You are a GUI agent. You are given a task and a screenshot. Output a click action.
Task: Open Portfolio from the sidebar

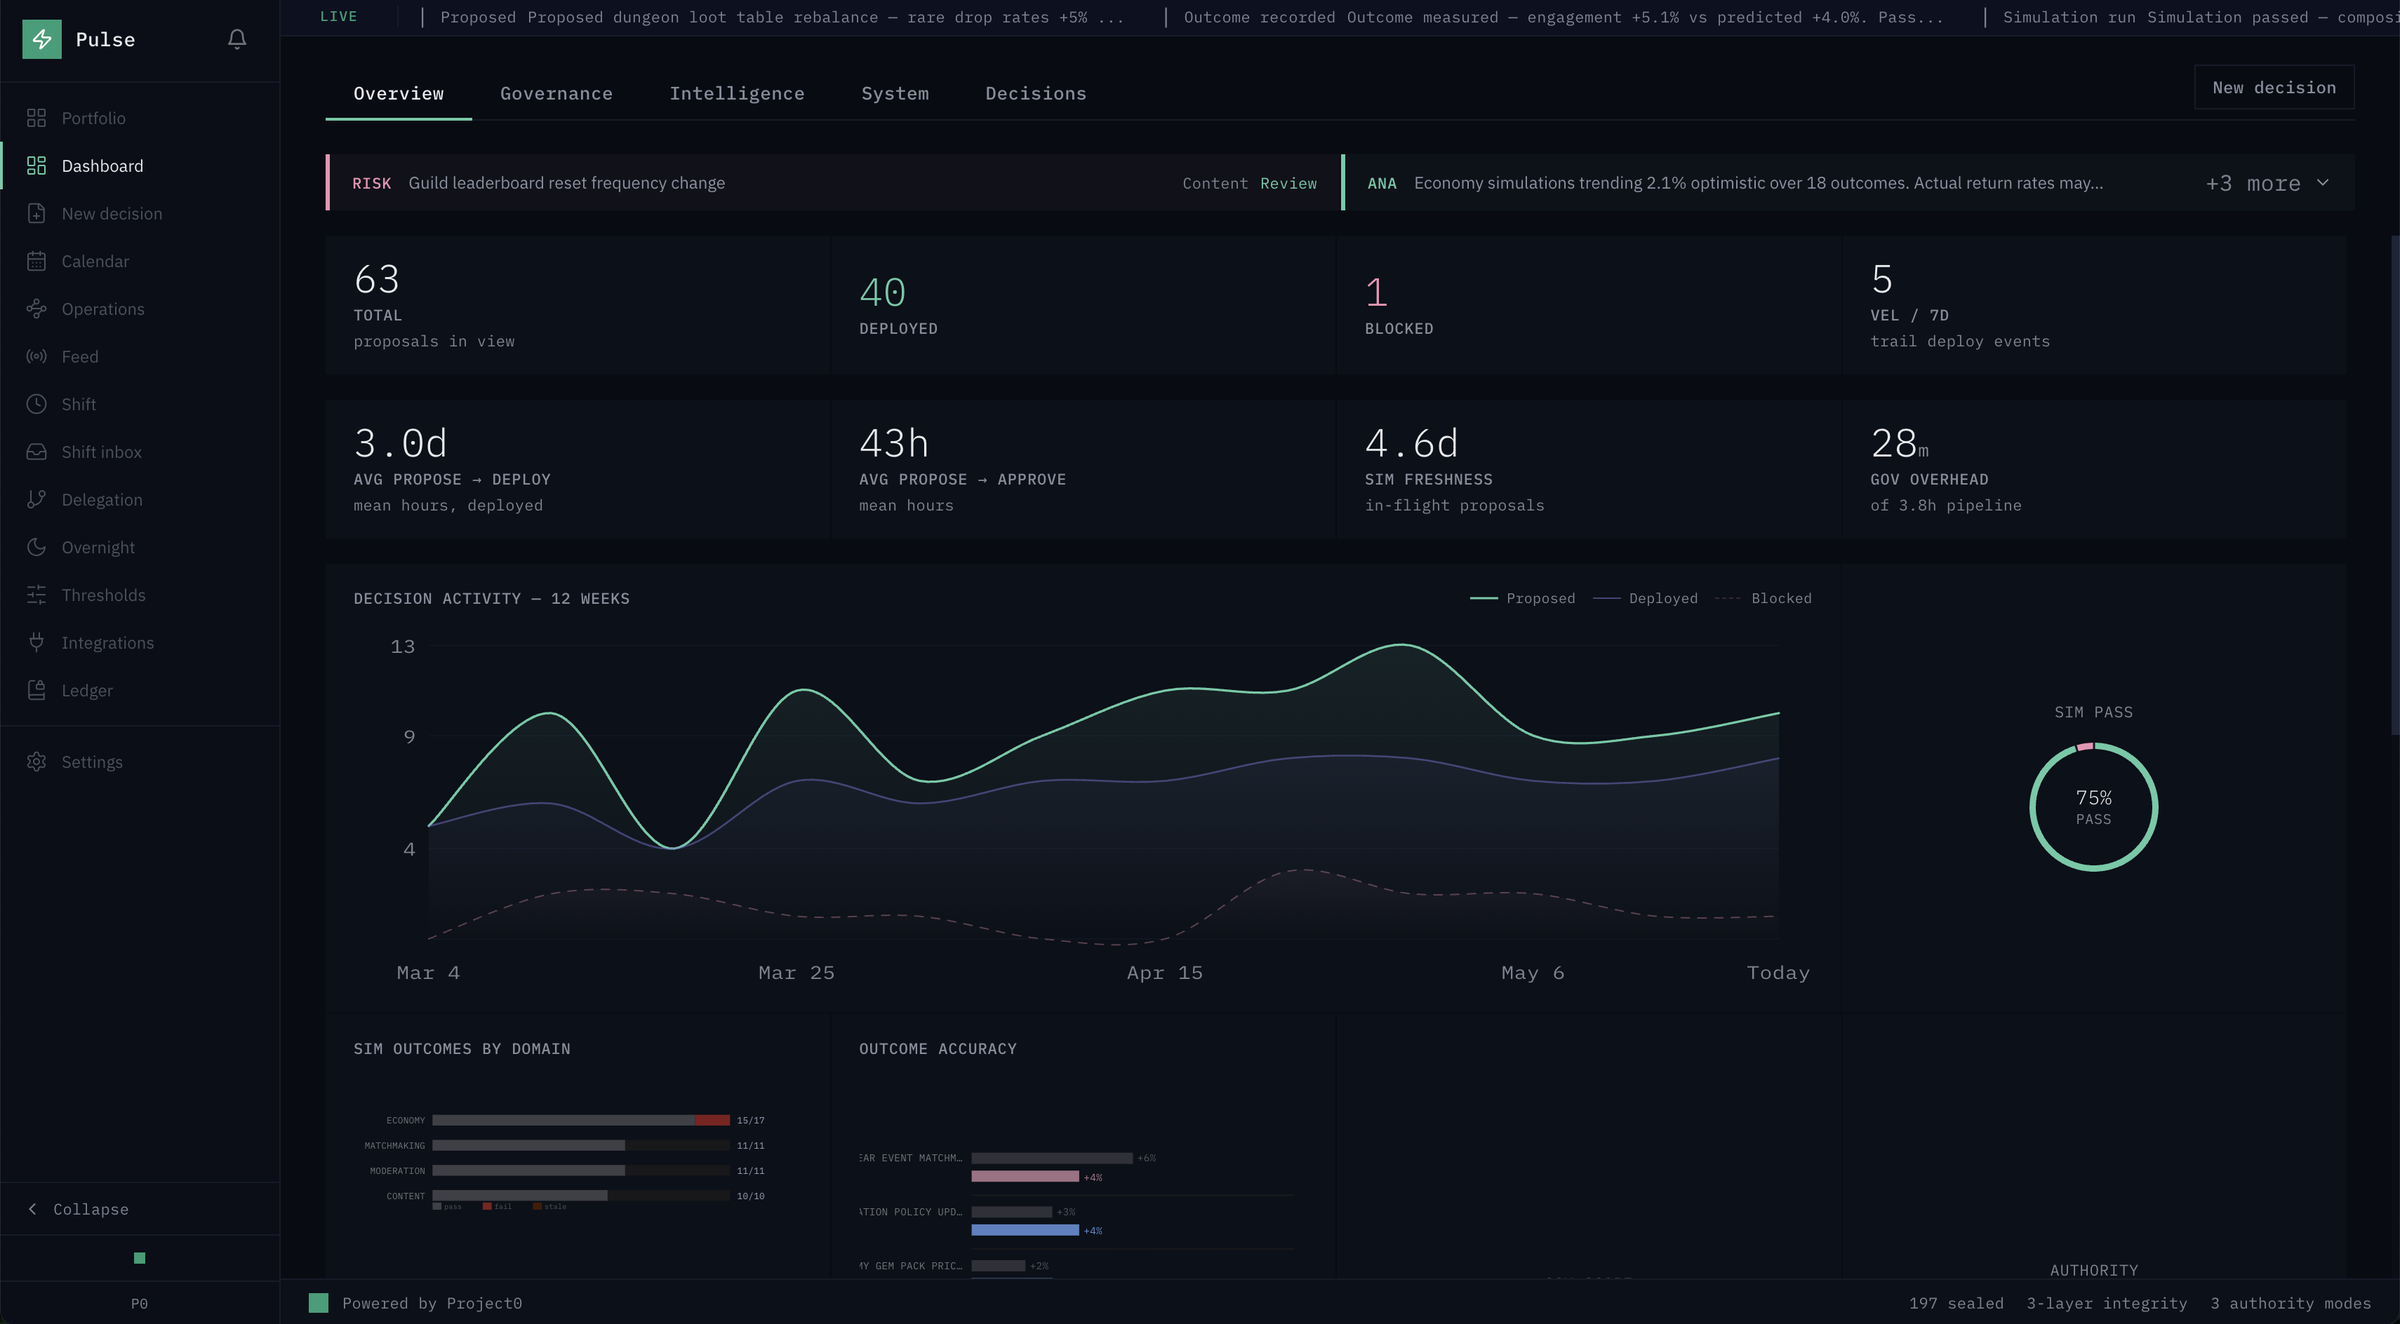[x=140, y=118]
